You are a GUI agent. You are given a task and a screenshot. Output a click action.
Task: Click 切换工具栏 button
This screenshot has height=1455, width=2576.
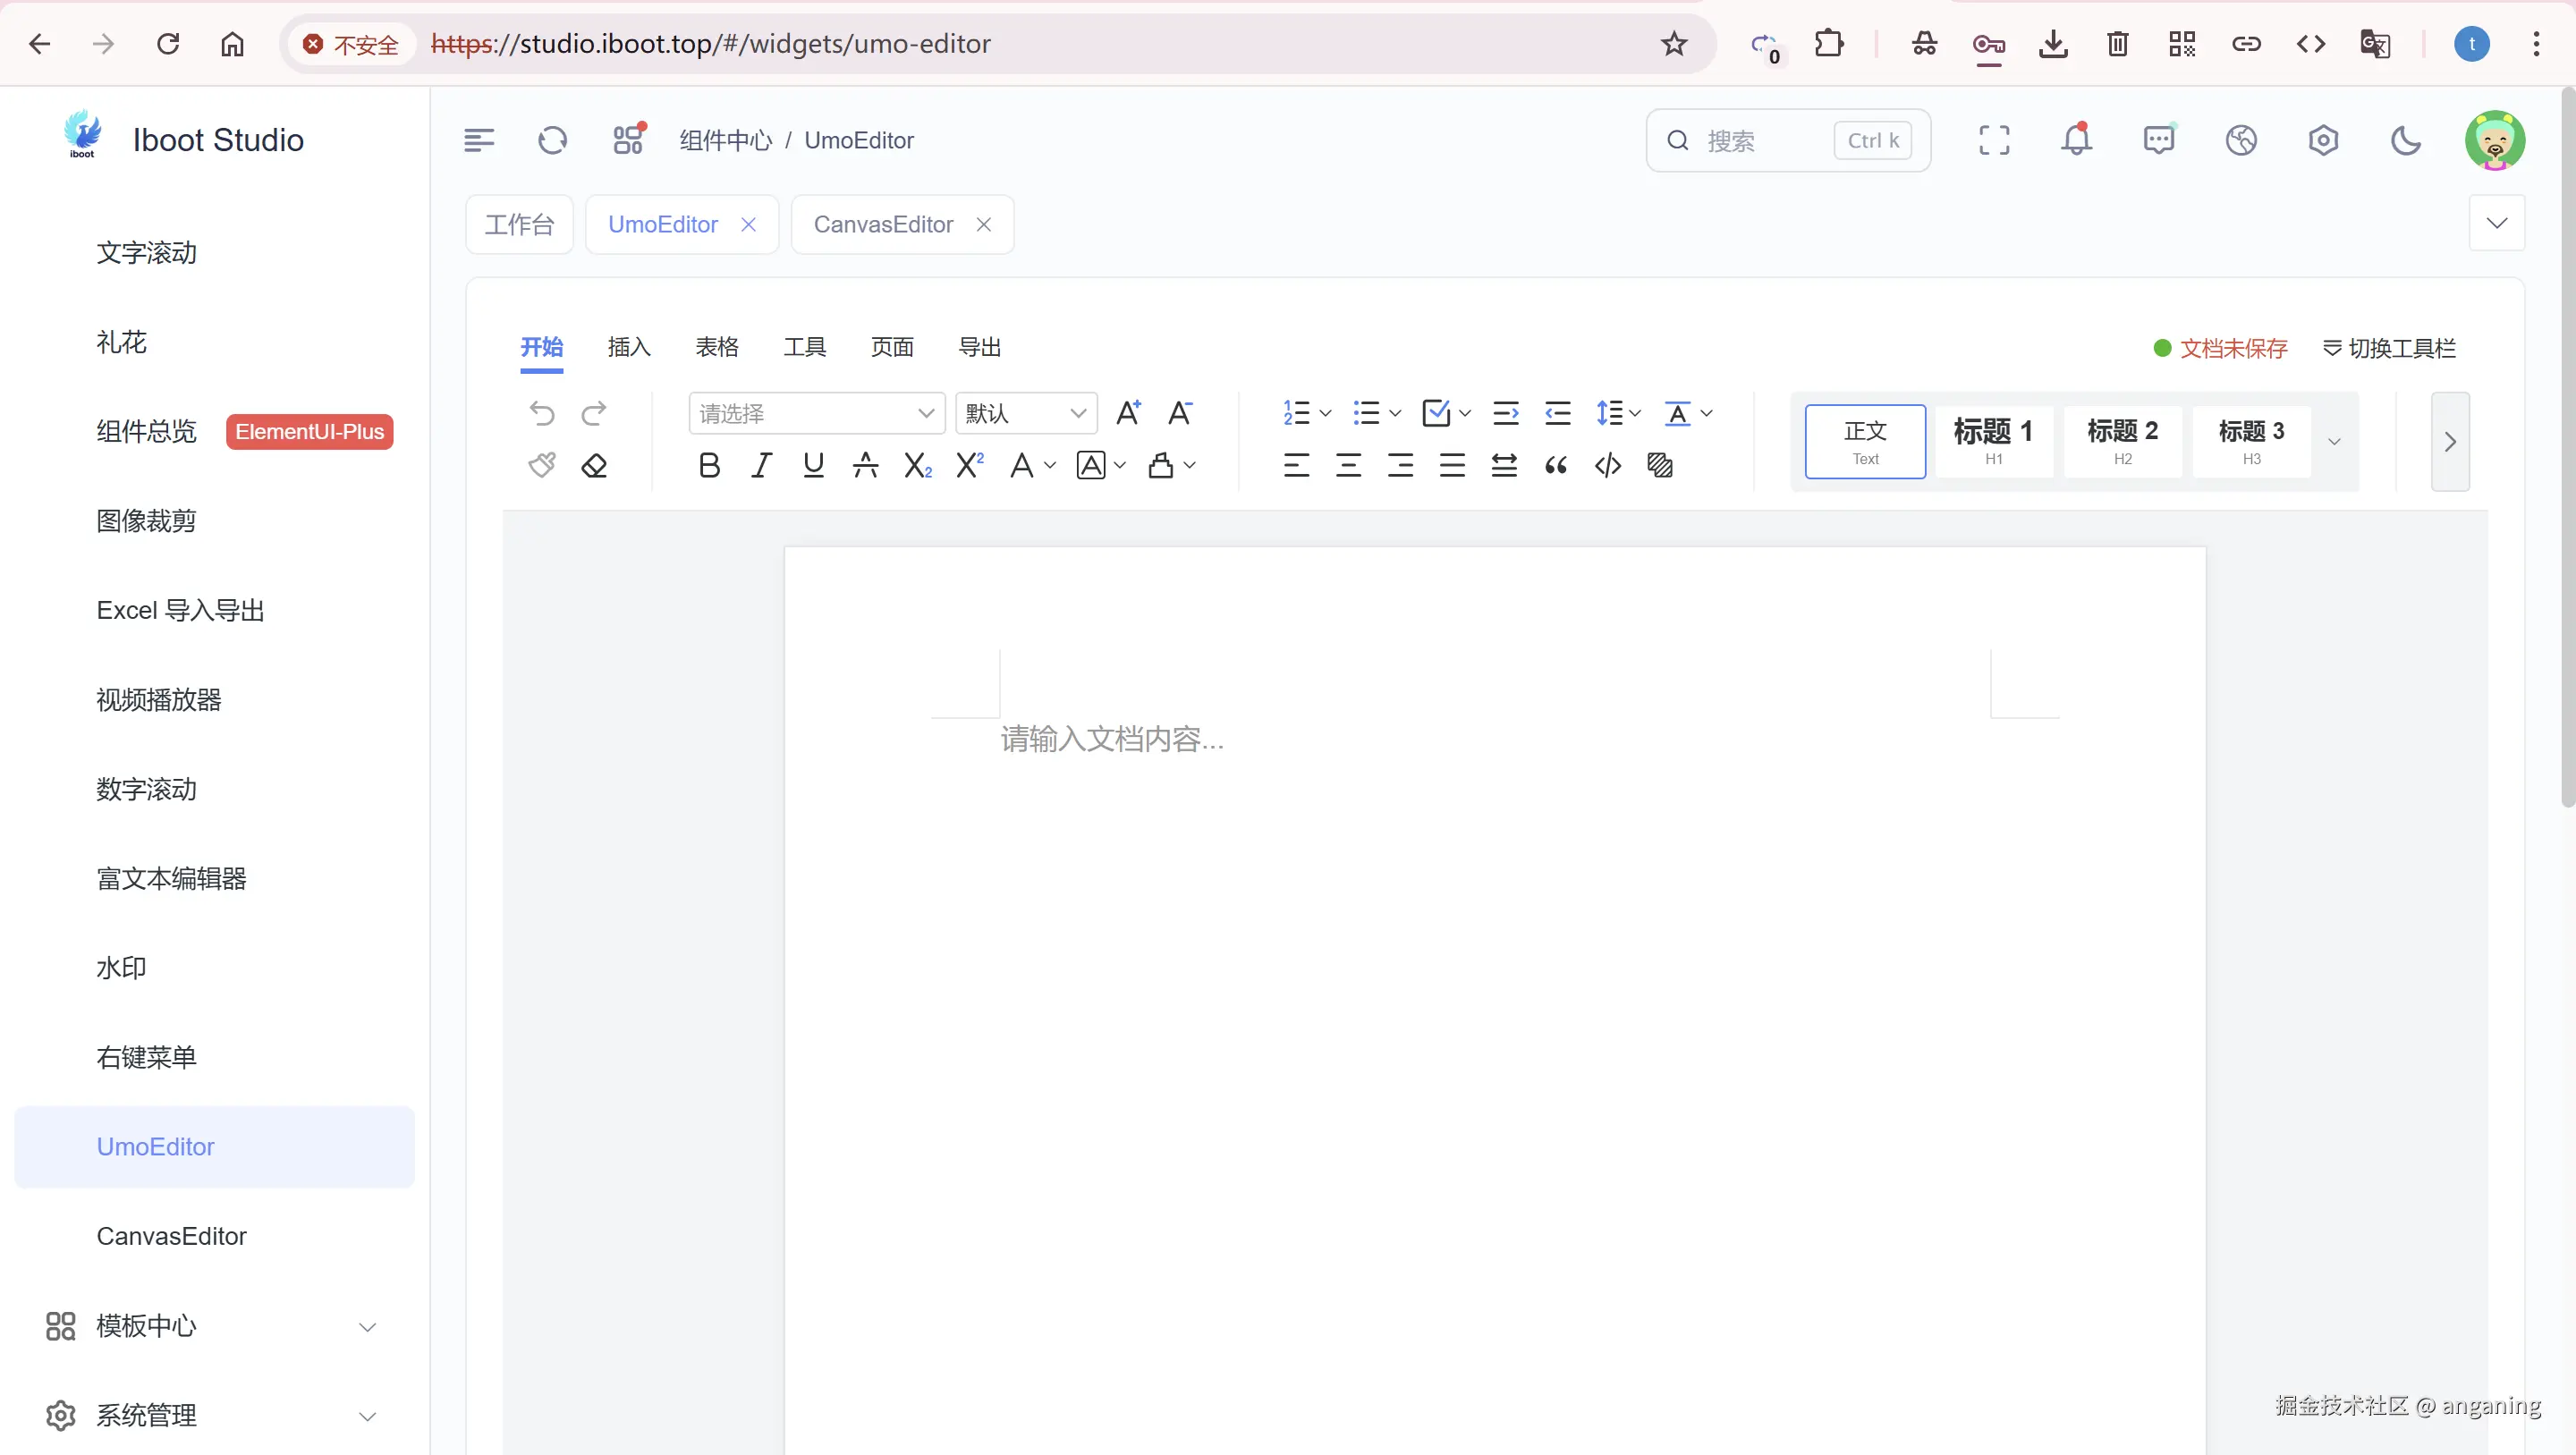(x=2389, y=349)
